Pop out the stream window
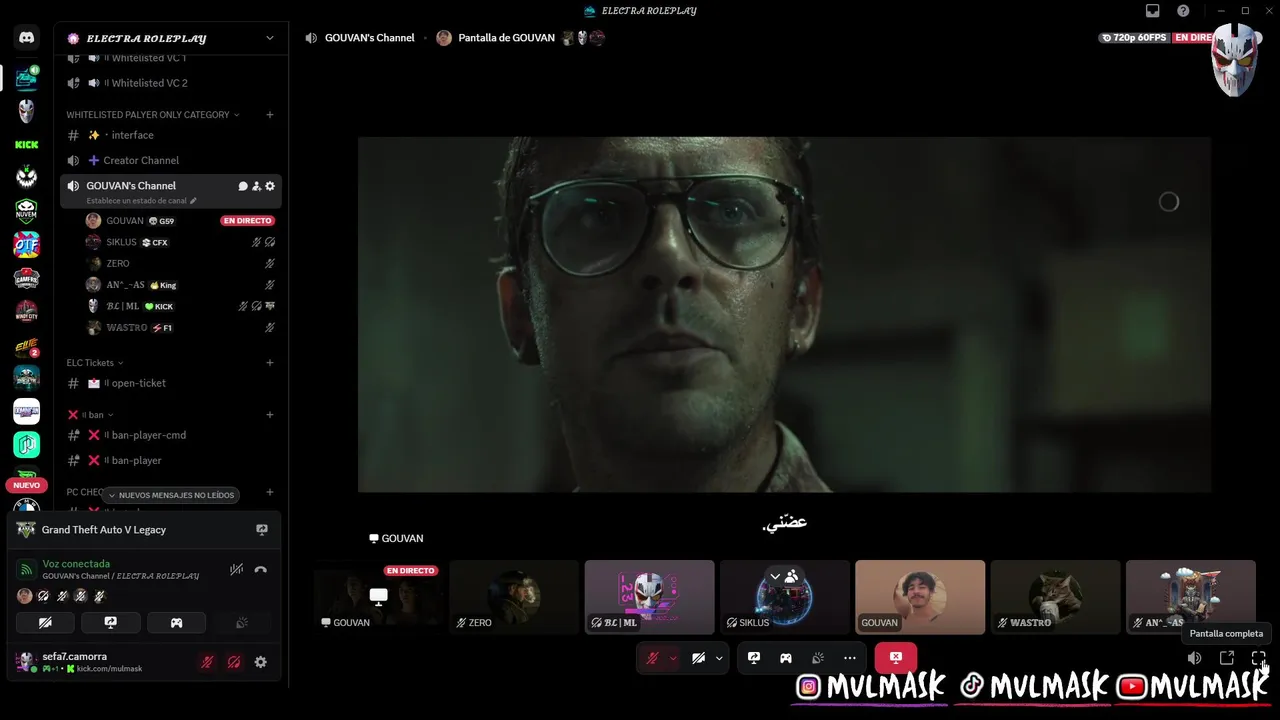Viewport: 1280px width, 720px height. click(x=1227, y=658)
